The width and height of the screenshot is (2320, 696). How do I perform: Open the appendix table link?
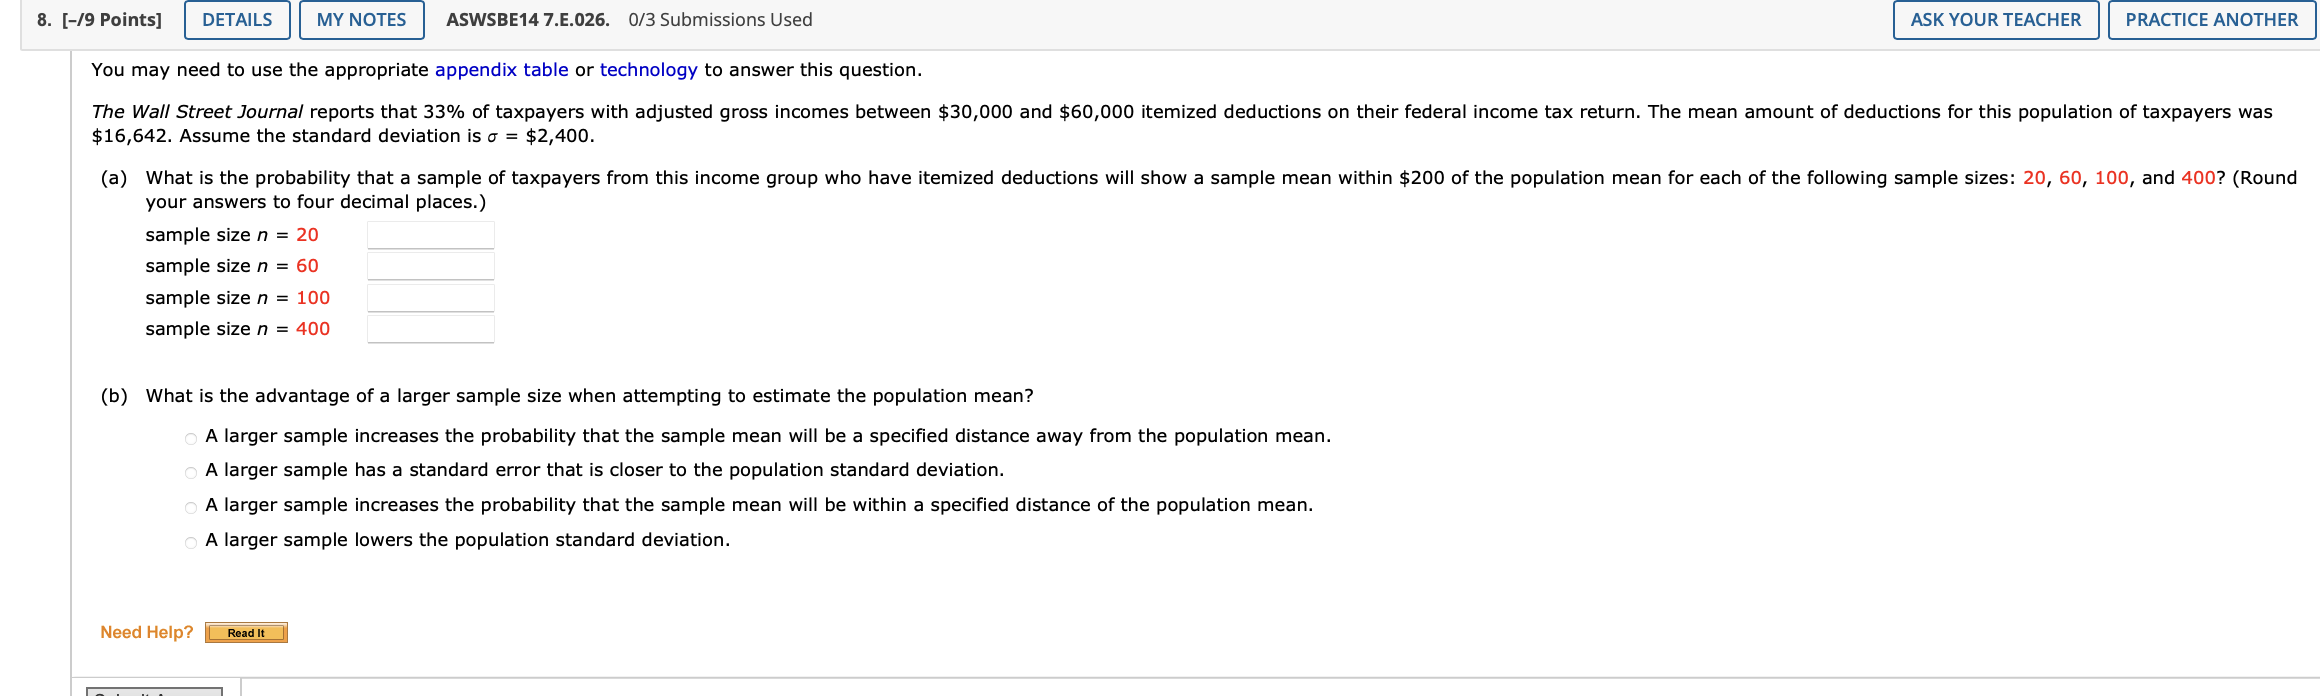[501, 70]
